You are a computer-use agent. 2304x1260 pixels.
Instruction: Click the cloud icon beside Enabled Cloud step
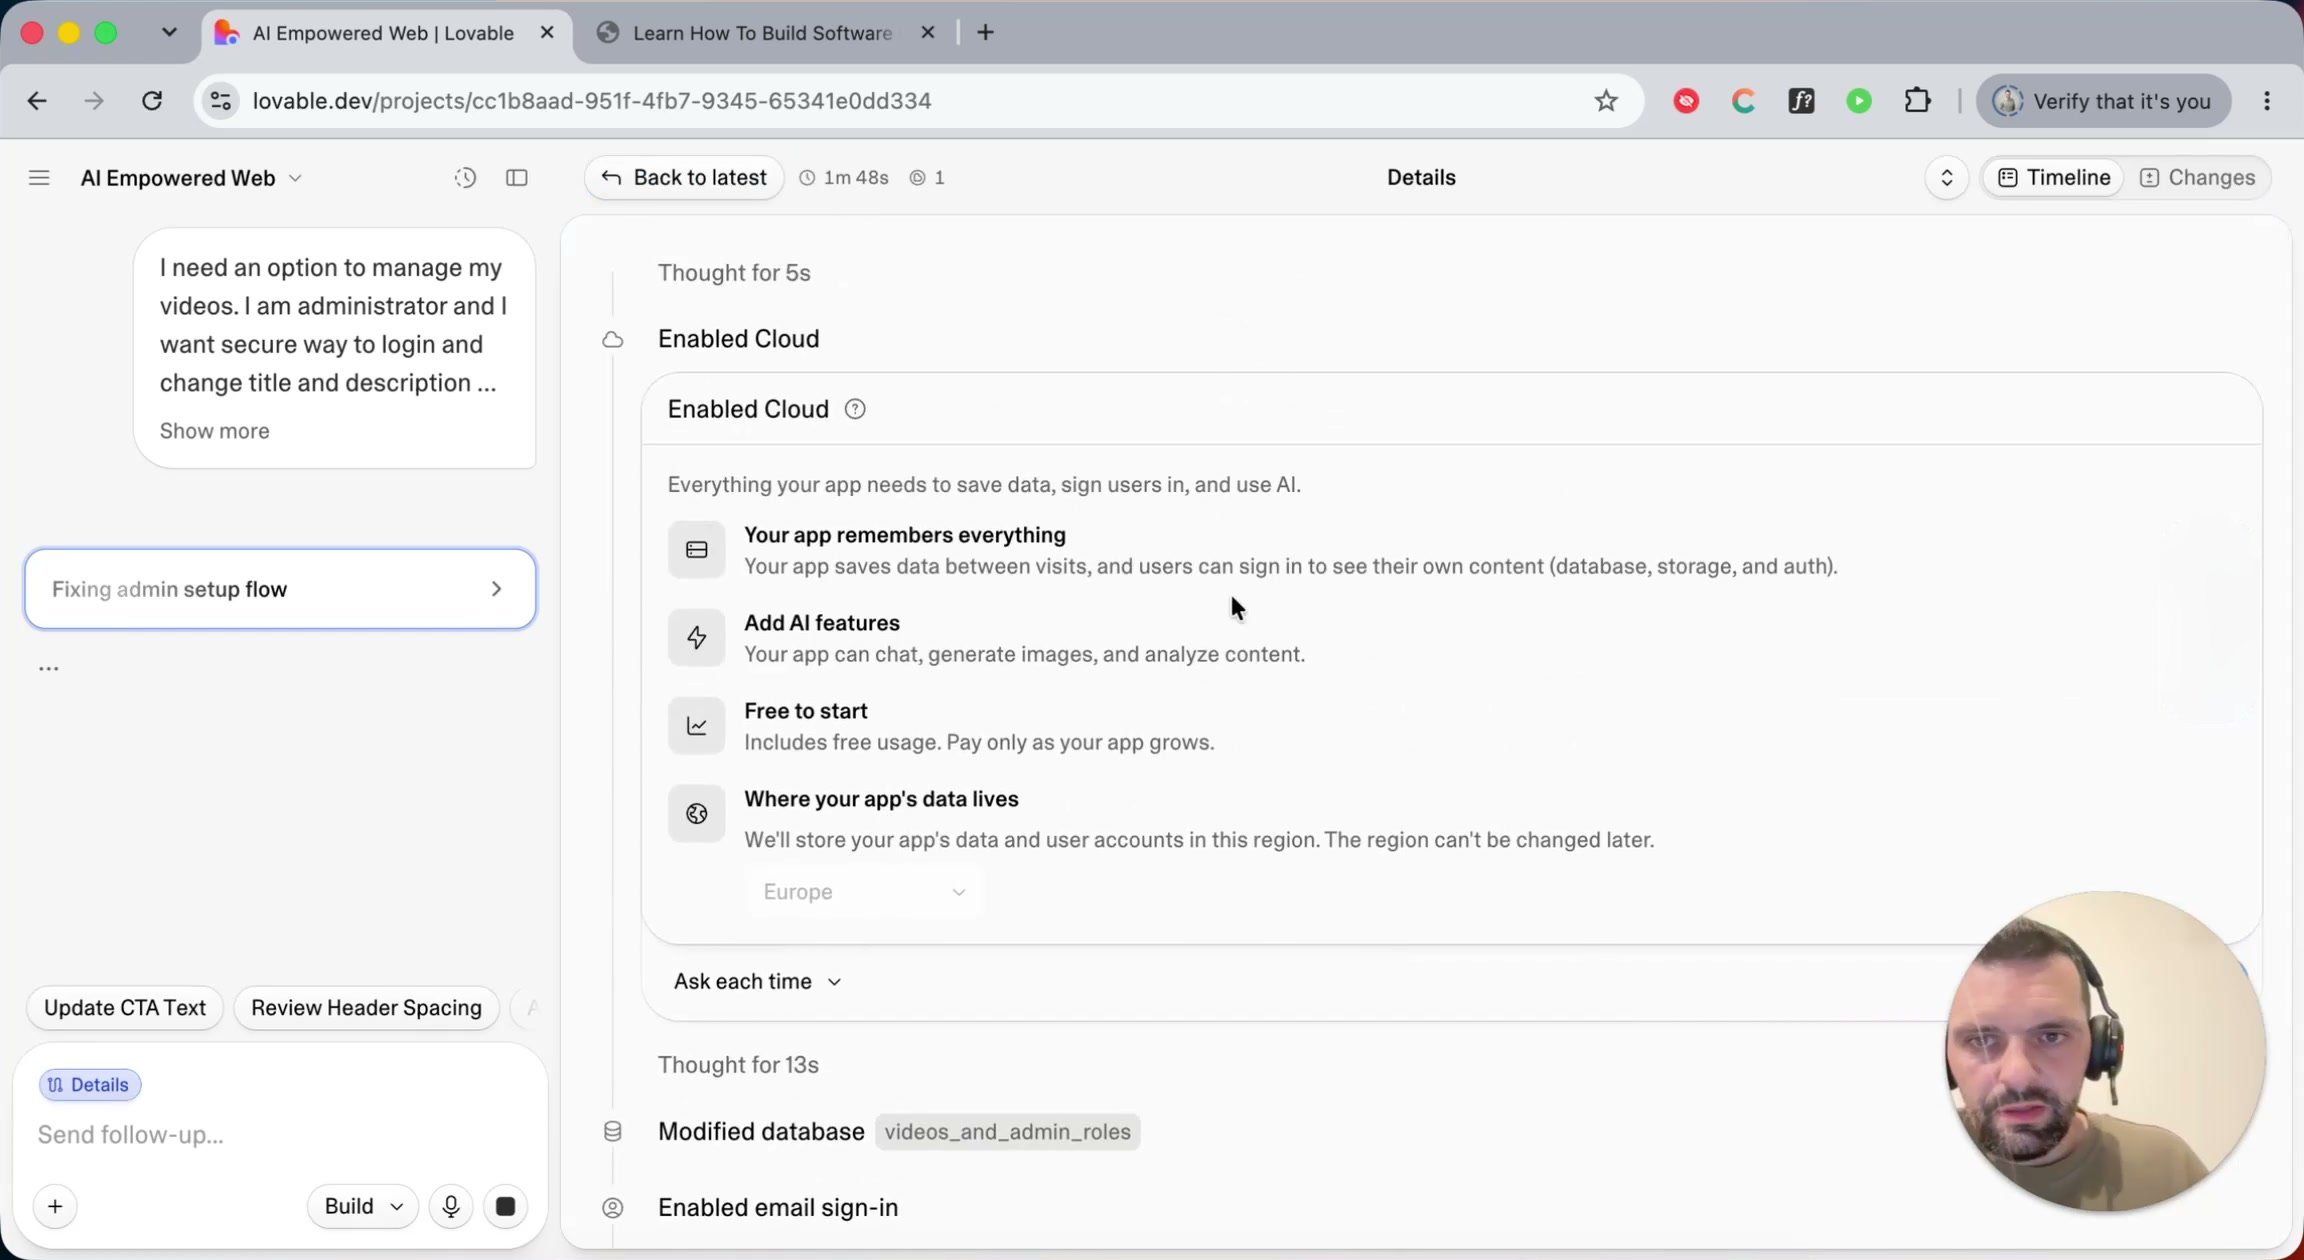613,340
